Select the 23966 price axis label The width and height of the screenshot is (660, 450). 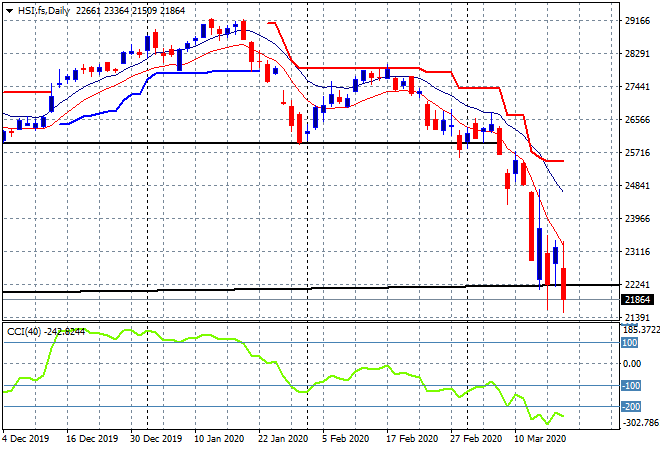637,219
